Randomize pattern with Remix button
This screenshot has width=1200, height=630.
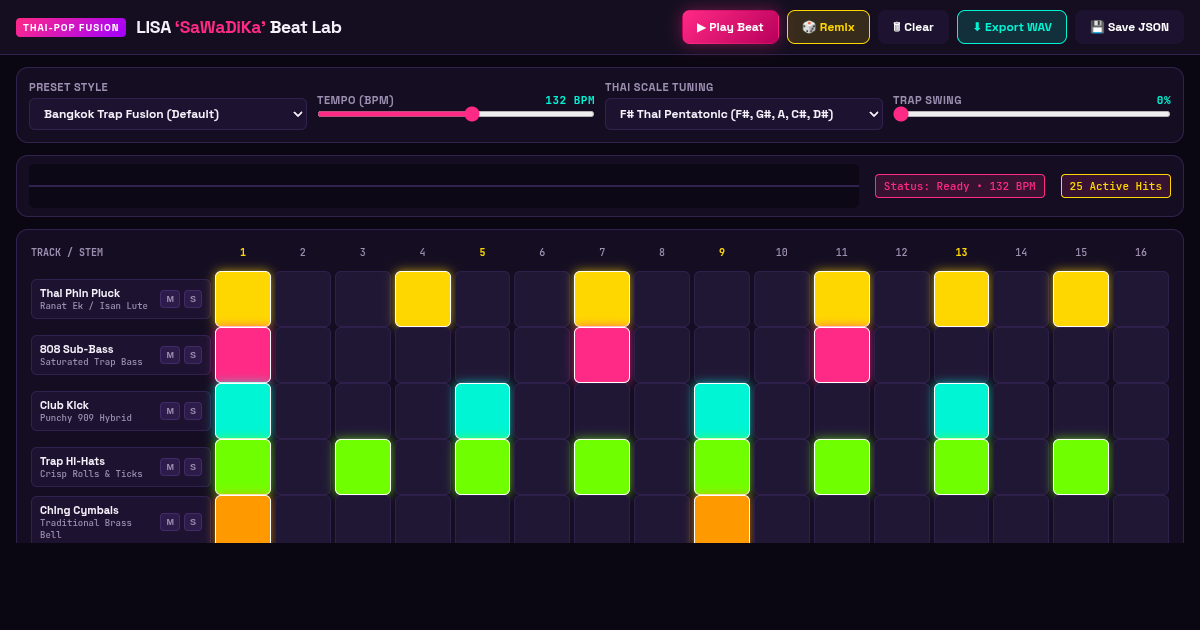(828, 27)
